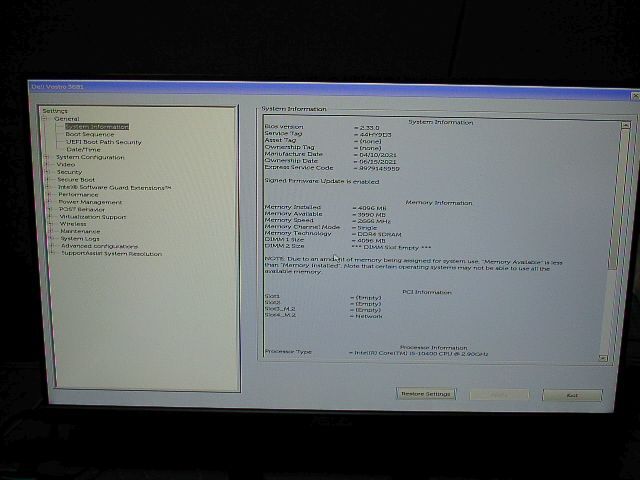
Task: Select the Security category label
Action: (x=69, y=172)
